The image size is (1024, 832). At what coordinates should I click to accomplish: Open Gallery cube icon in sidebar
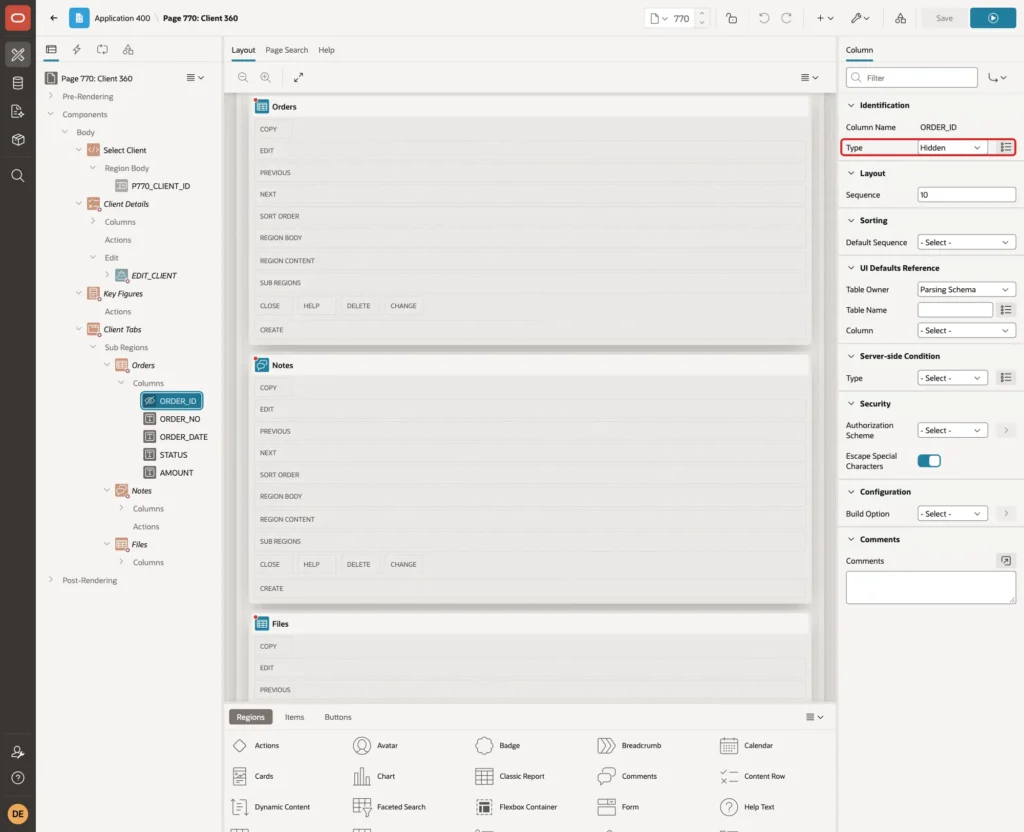(x=18, y=139)
